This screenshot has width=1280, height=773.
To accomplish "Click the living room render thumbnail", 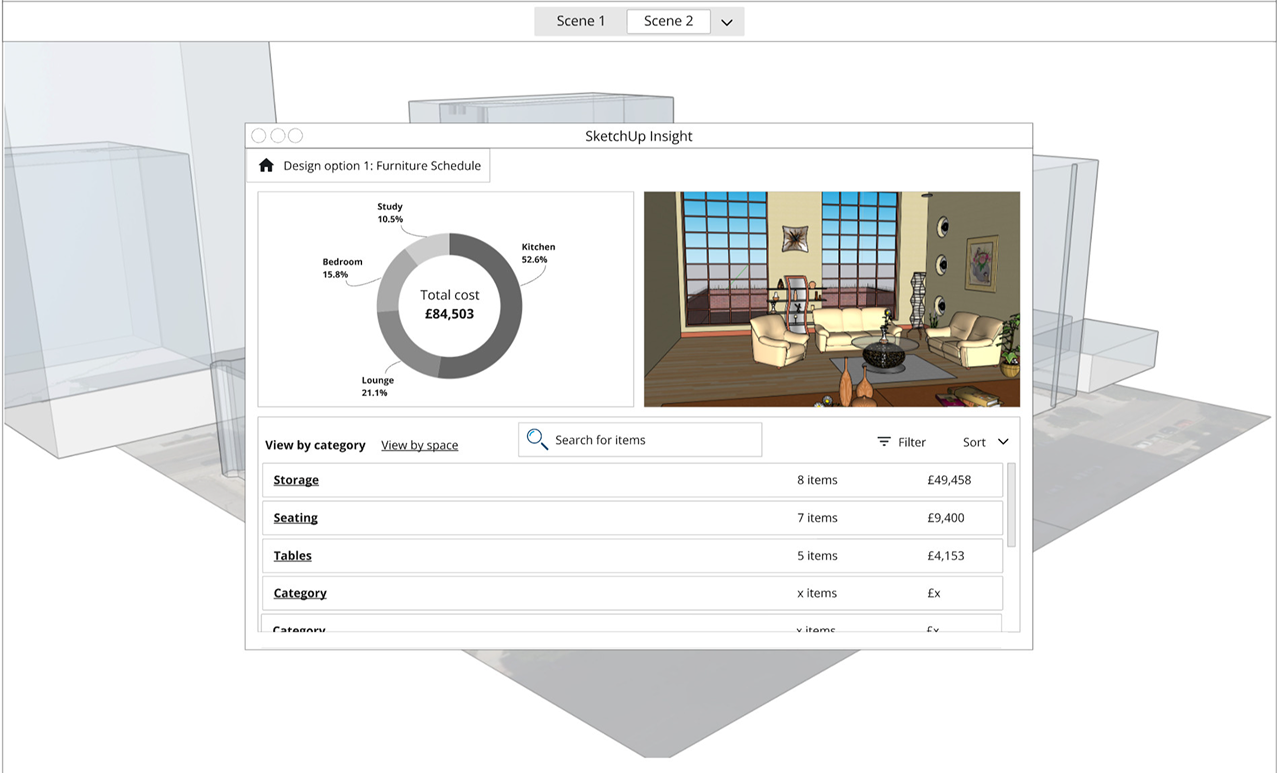I will point(832,299).
